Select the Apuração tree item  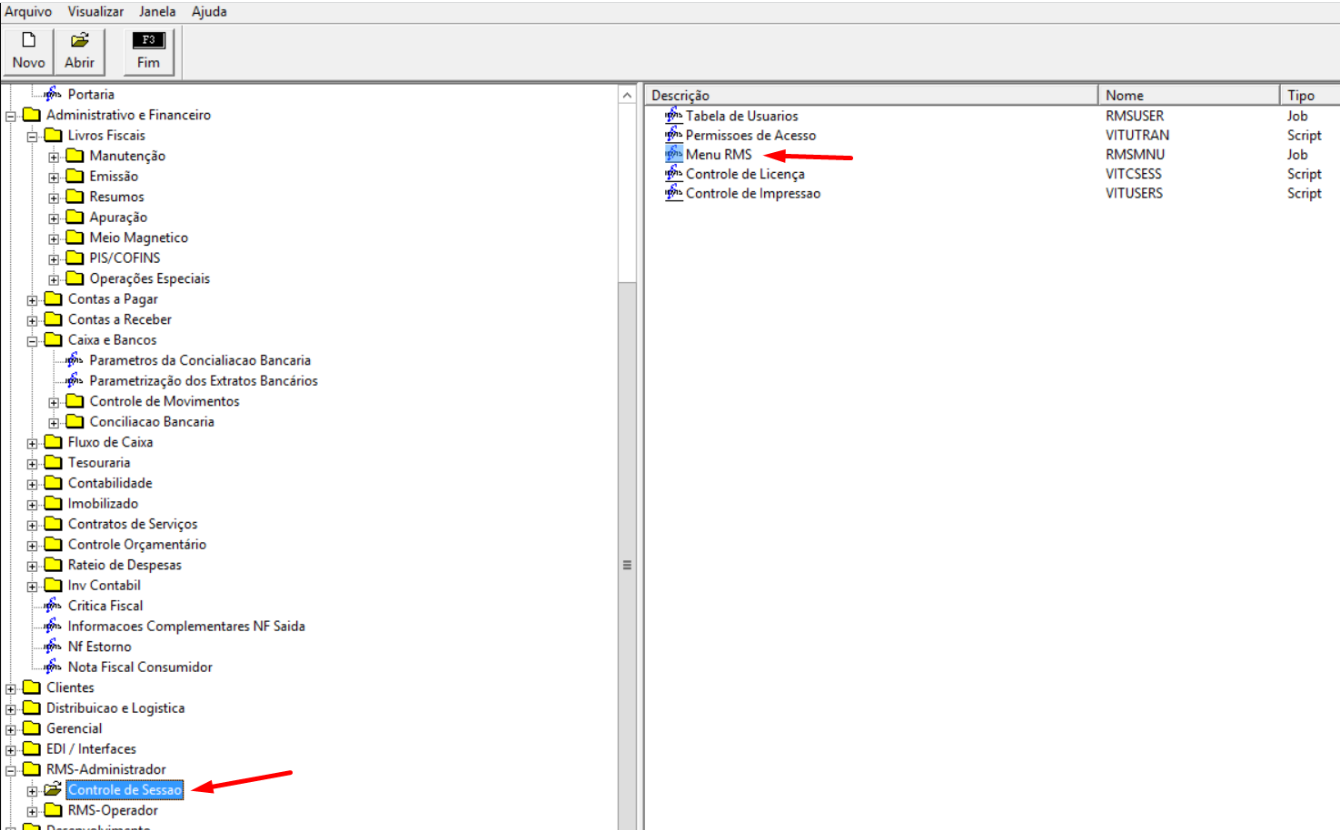[118, 217]
